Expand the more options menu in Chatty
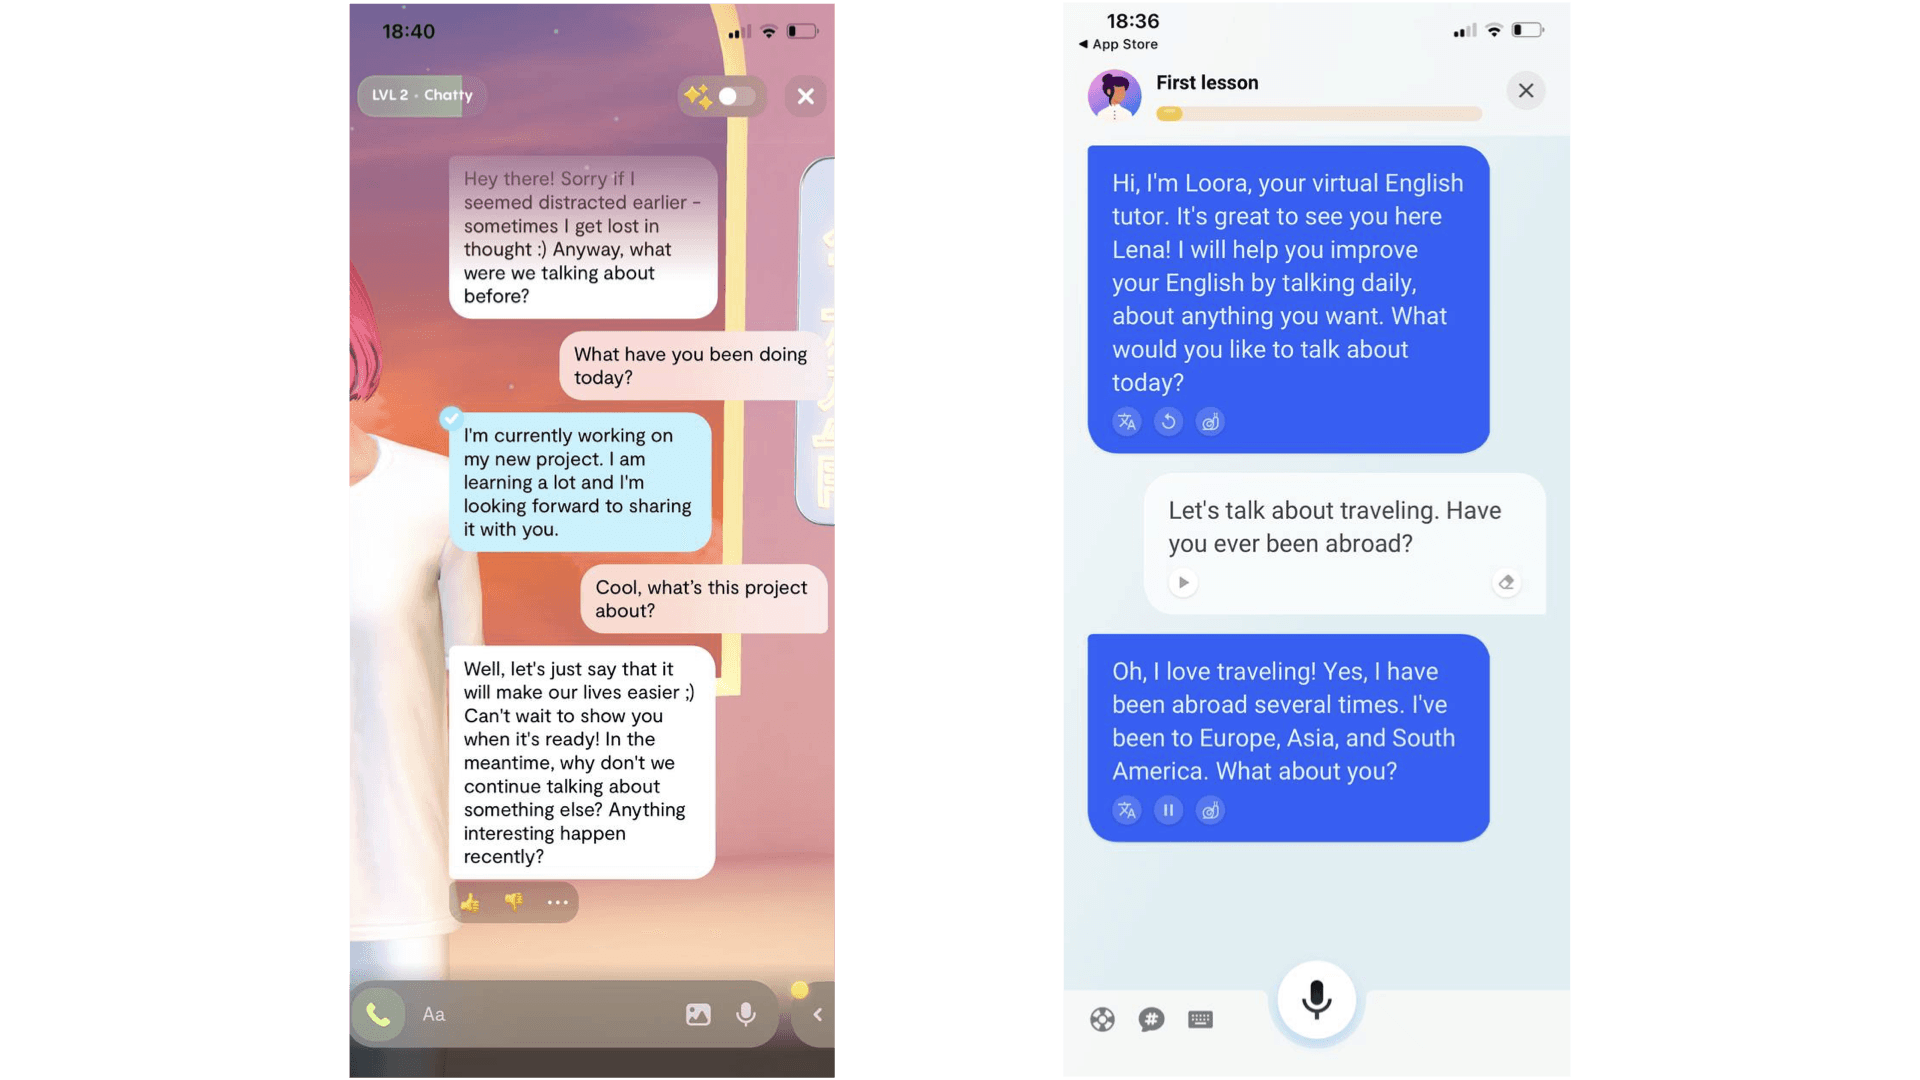The height and width of the screenshot is (1080, 1920). 554,902
